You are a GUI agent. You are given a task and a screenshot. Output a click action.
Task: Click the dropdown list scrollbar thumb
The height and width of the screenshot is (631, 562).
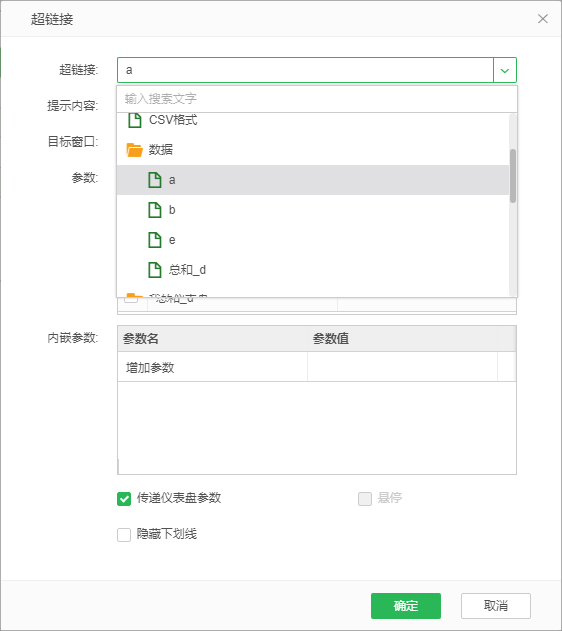click(513, 176)
